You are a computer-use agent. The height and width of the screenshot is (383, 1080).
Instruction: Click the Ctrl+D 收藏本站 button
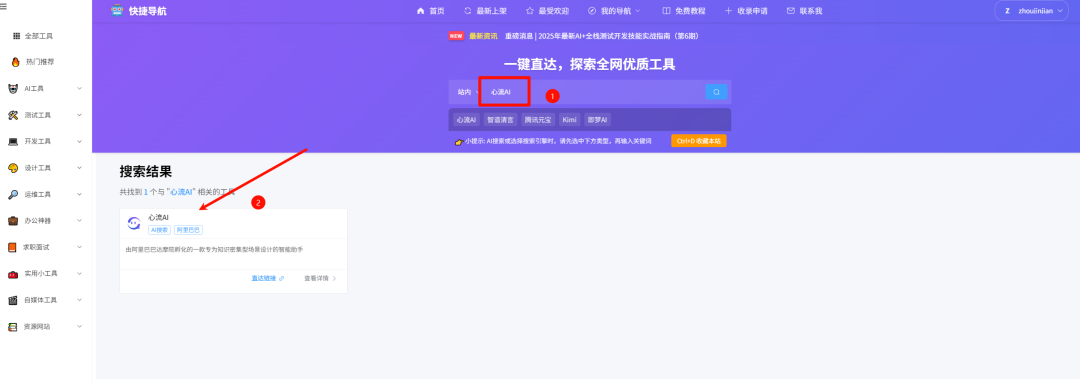[x=699, y=141]
